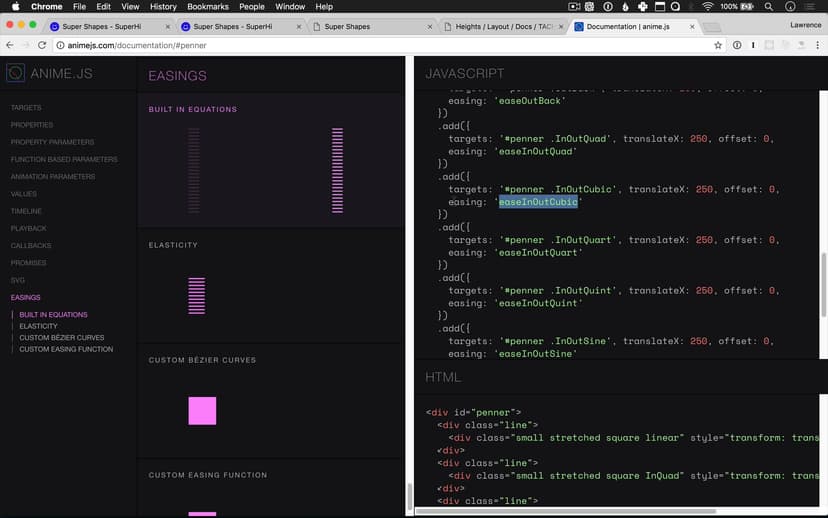Click the pink square Bézier demo

coord(202,411)
